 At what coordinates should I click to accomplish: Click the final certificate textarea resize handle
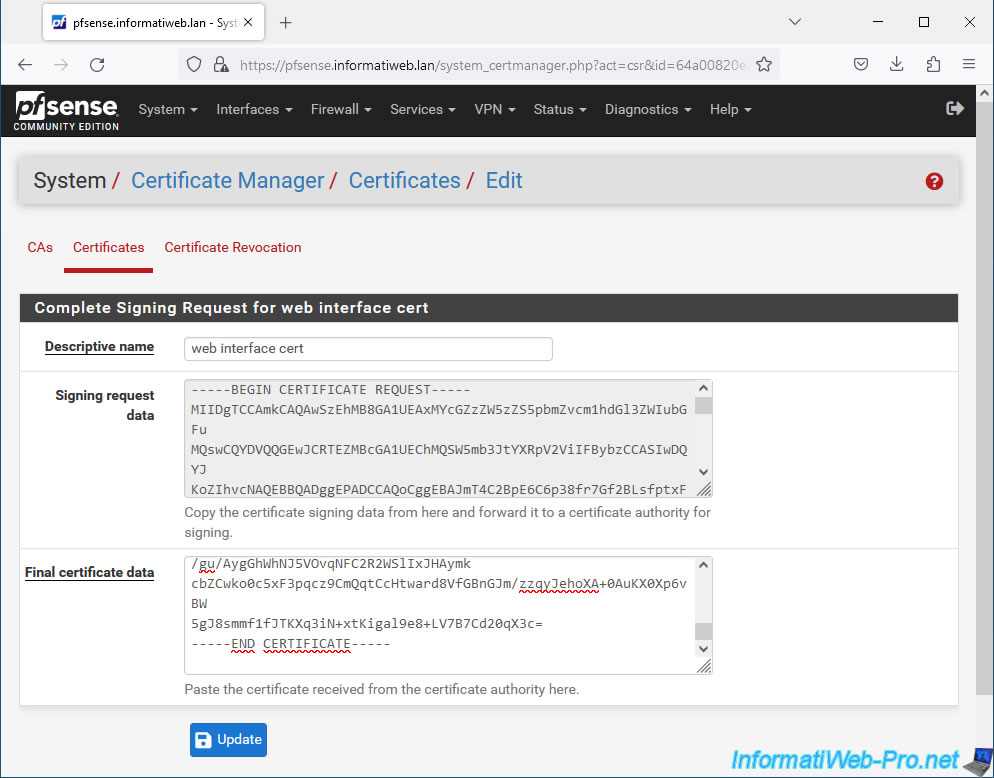click(704, 666)
